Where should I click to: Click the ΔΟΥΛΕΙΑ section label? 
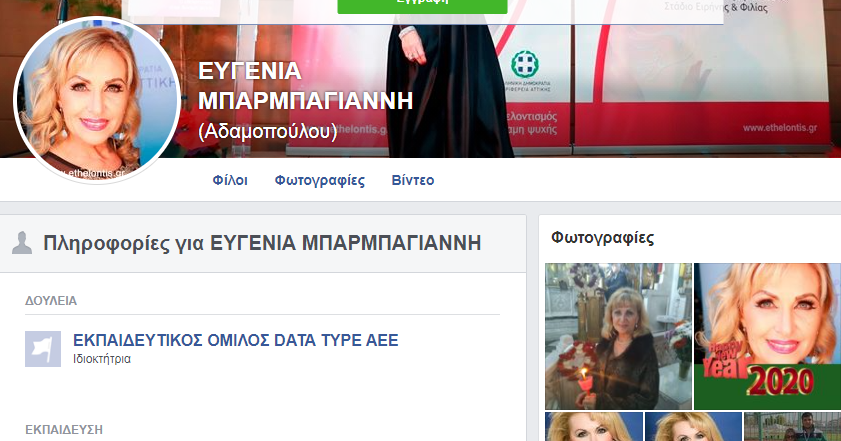(51, 301)
